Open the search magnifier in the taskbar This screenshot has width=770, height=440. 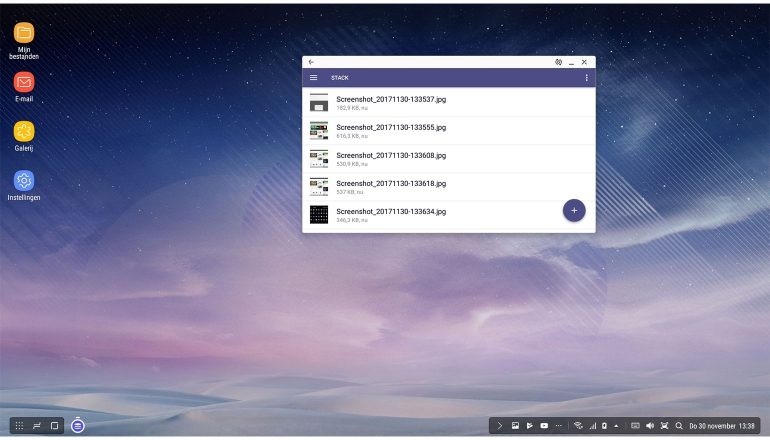pos(678,426)
